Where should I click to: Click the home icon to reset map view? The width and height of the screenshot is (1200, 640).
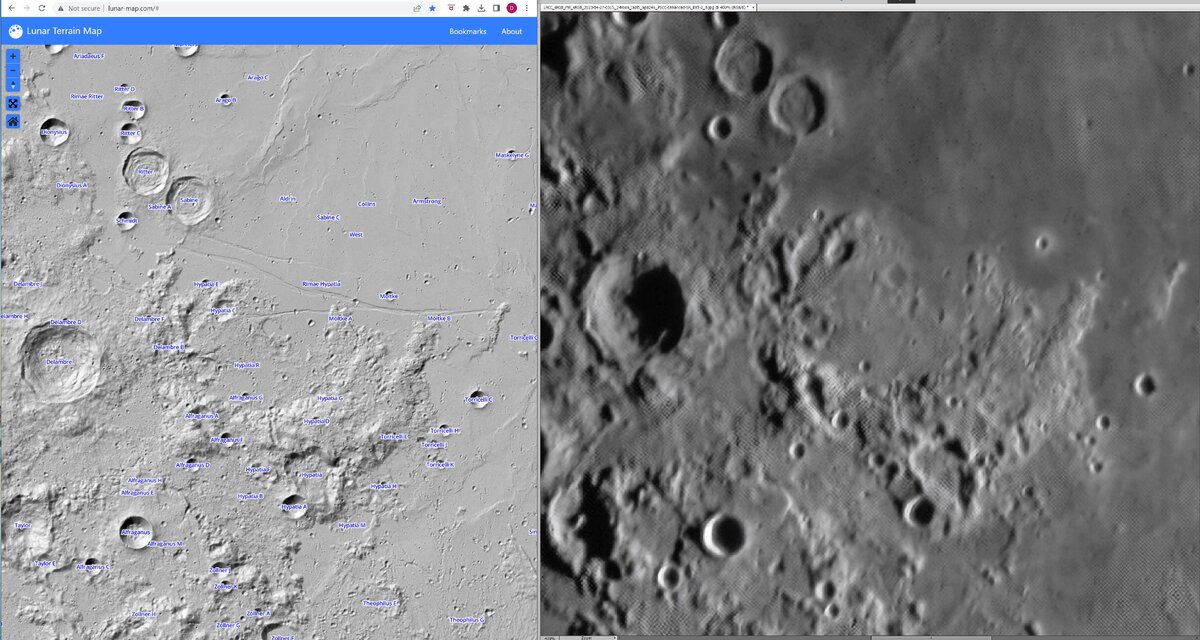(13, 121)
